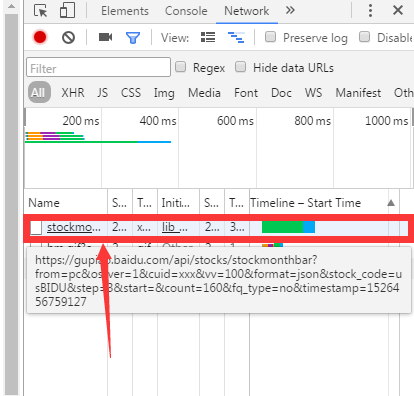
Task: Click the page vertical scrollbar track
Action: click(12, 204)
